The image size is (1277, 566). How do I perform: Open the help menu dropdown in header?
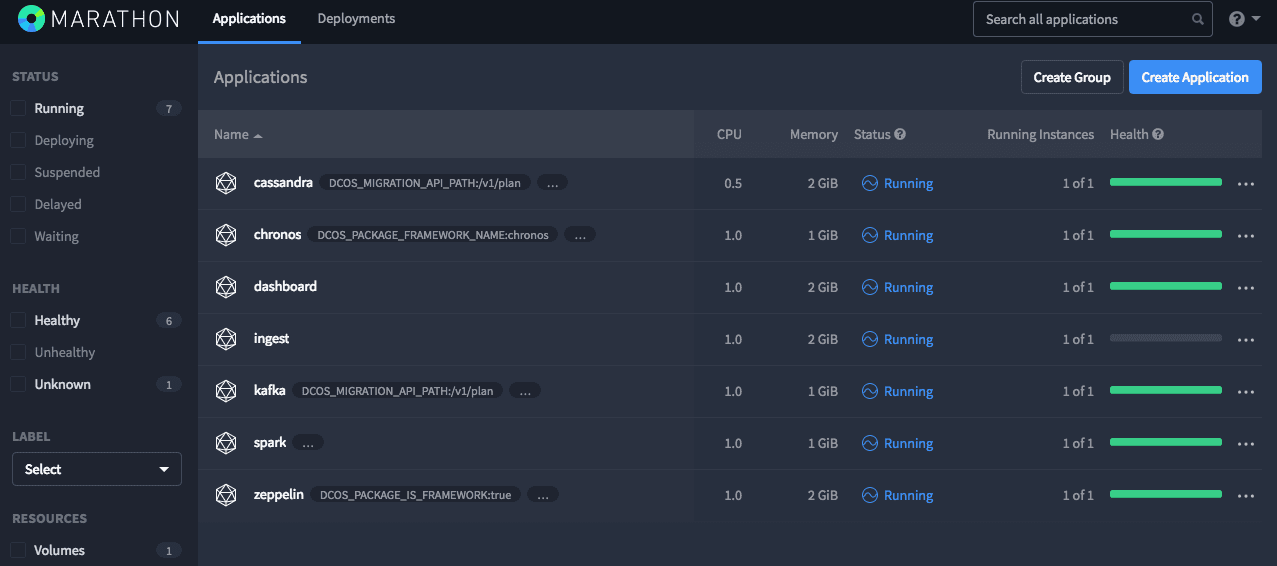[1244, 19]
